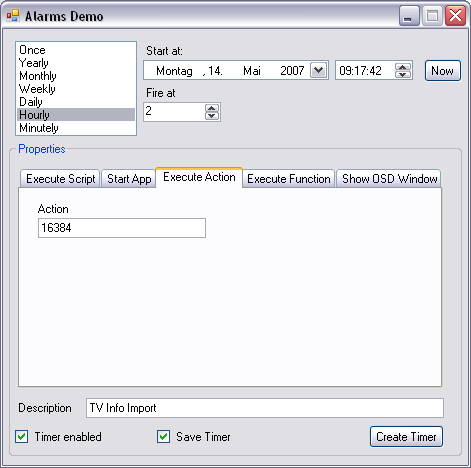Decrease the start time with down arrow
471x468 pixels.
point(403,74)
